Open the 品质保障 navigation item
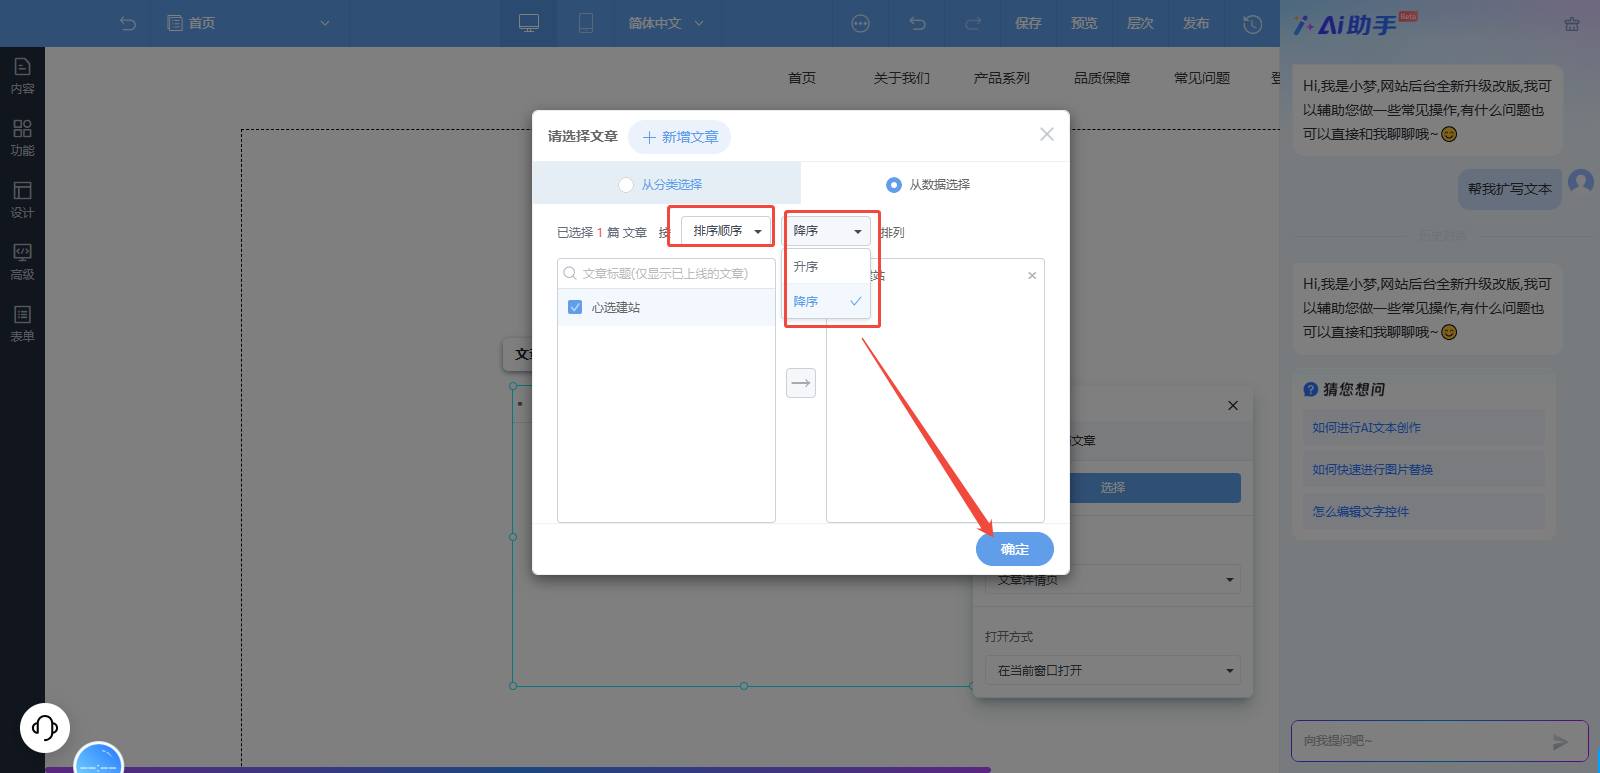Screen dimensions: 1600x773 pyautogui.click(x=1102, y=78)
